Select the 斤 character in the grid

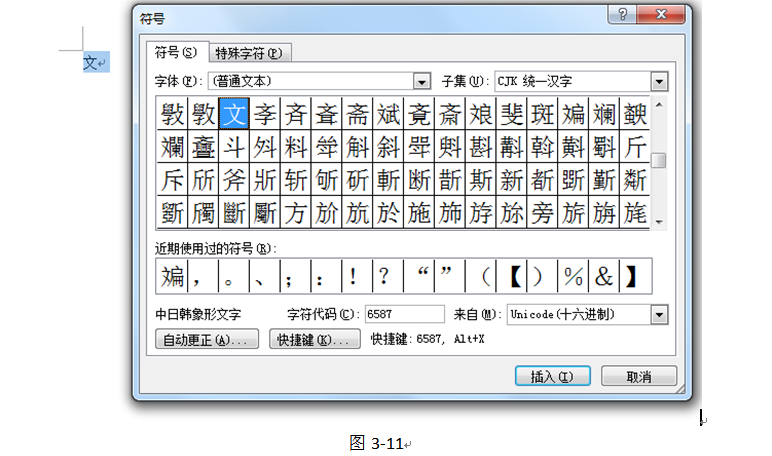635,147
